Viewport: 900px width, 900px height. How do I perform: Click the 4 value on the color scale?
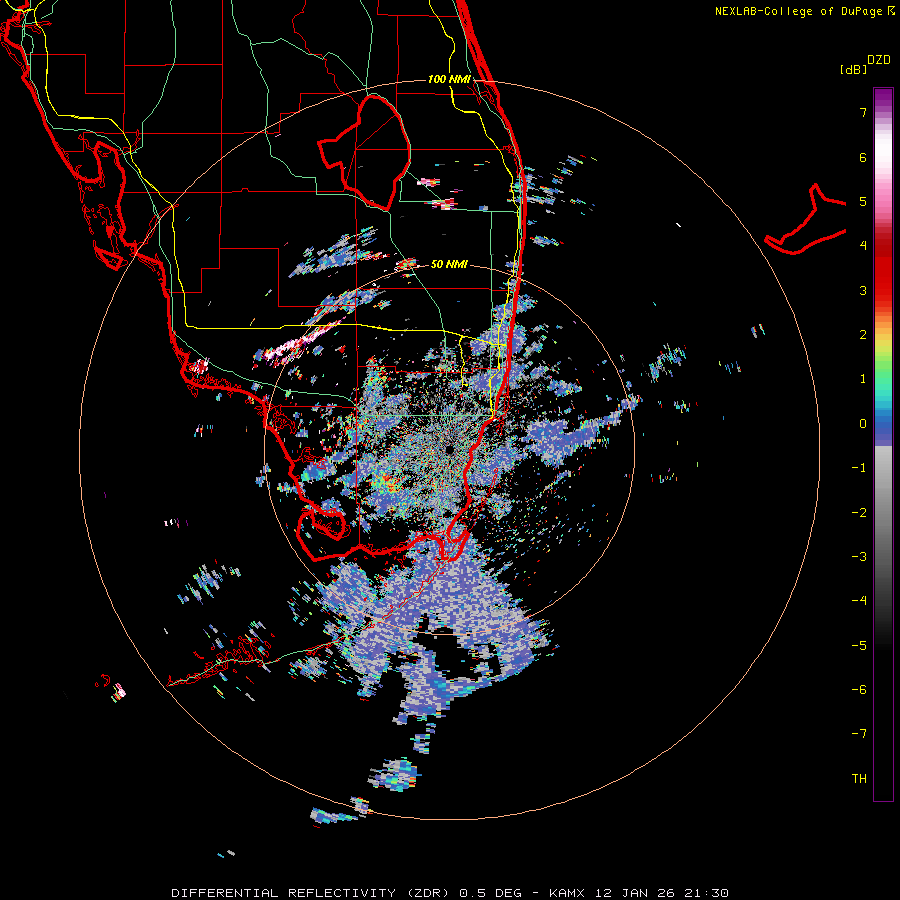(863, 246)
